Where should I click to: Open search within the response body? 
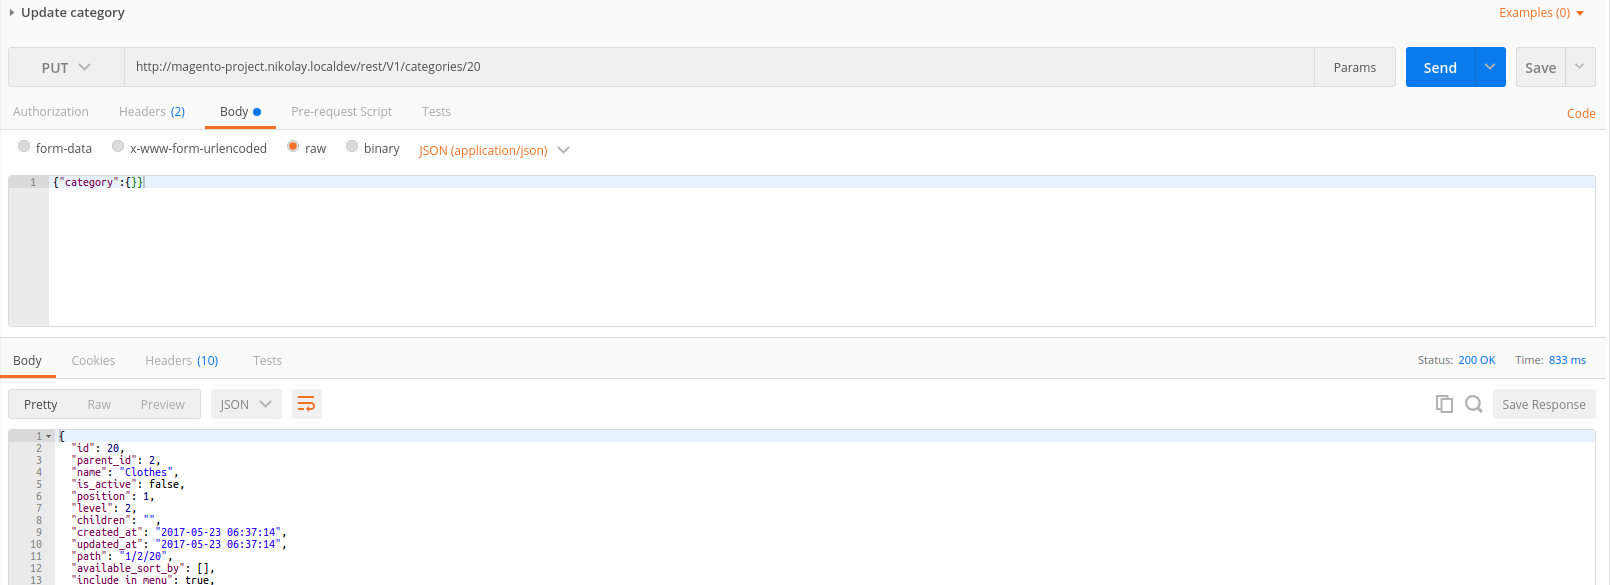click(1473, 403)
